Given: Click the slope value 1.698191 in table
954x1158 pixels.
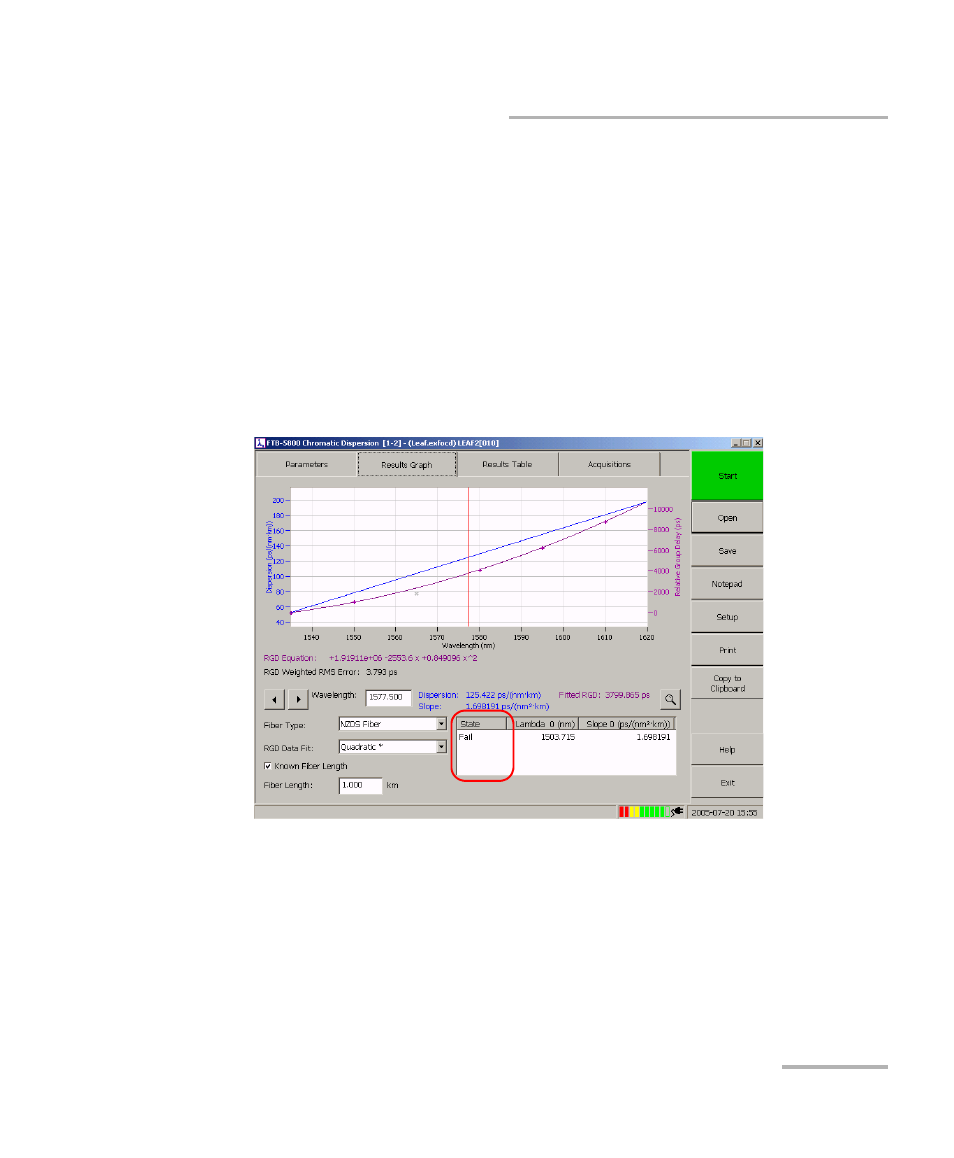Looking at the screenshot, I should pyautogui.click(x=653, y=737).
